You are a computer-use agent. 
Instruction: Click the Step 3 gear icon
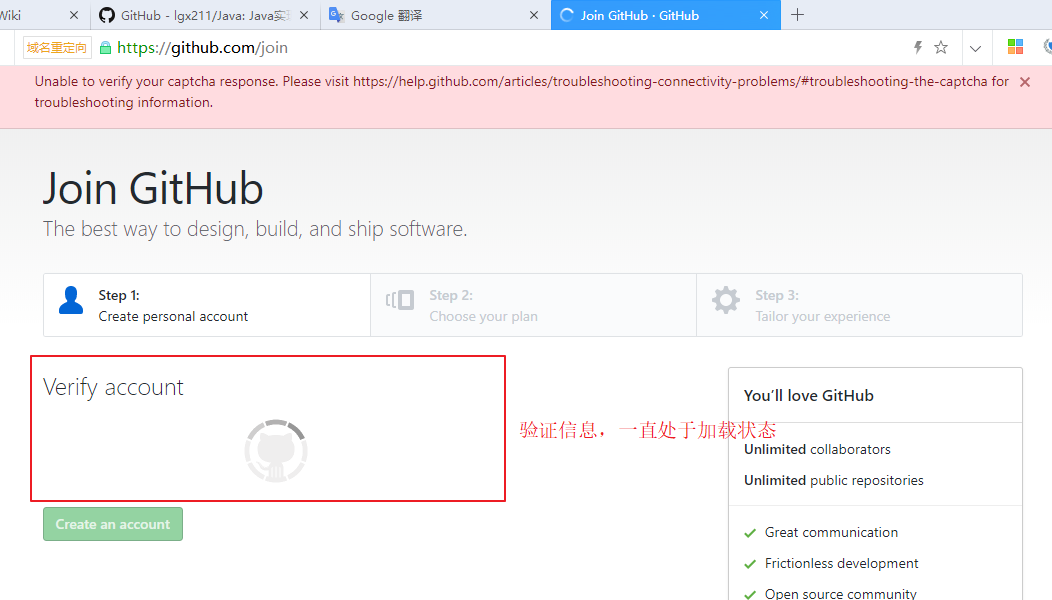point(726,300)
